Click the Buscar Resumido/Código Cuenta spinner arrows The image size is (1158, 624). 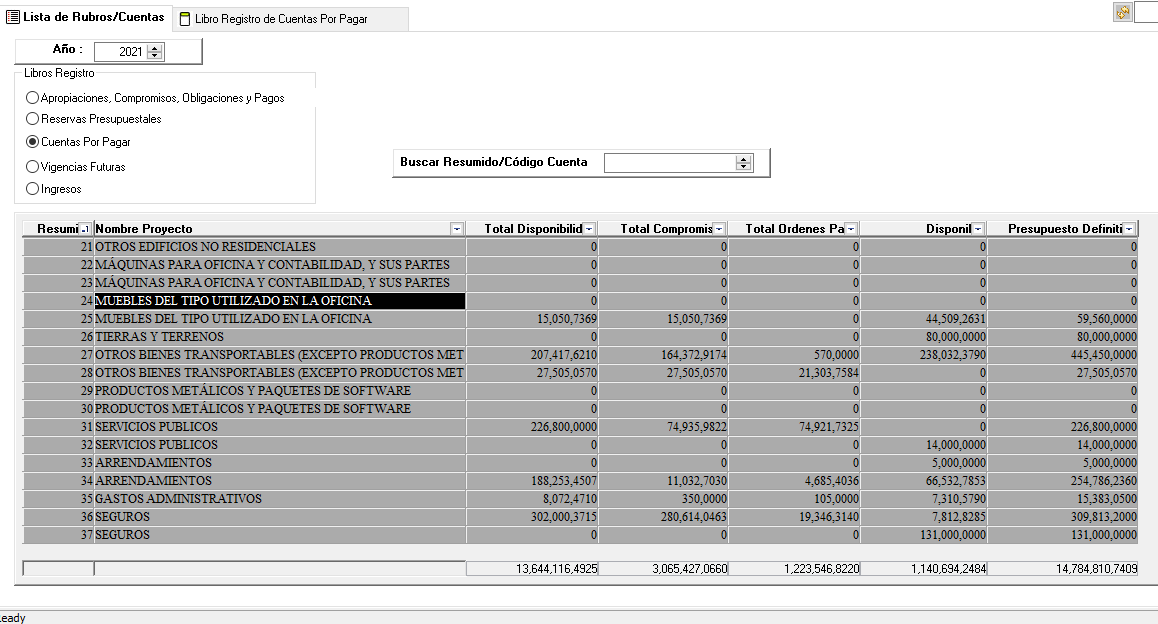[x=743, y=163]
